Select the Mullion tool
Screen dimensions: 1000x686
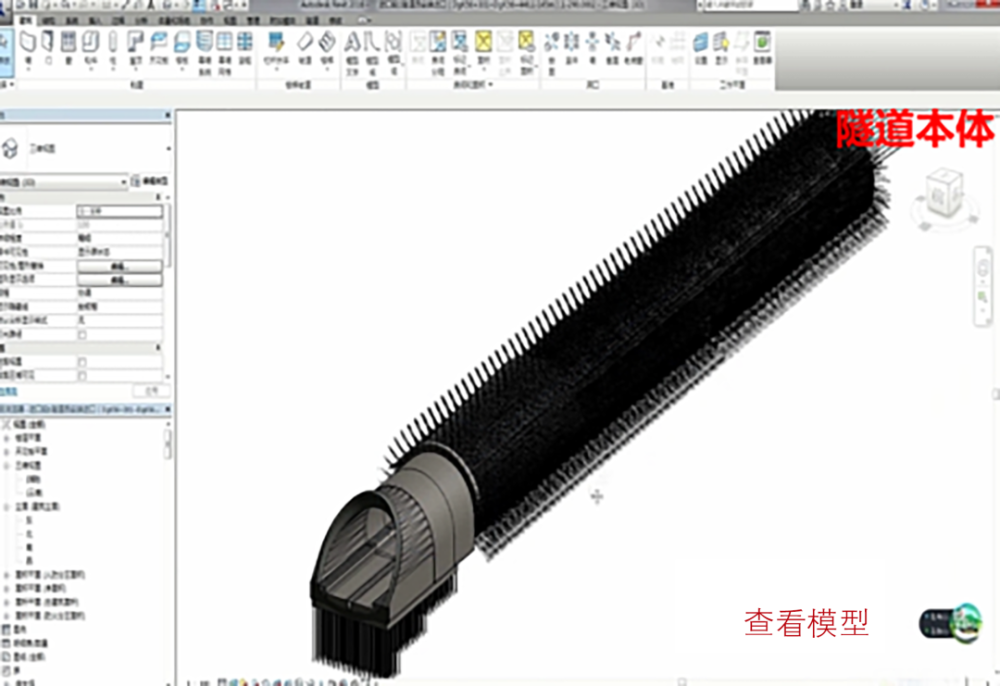pos(245,47)
